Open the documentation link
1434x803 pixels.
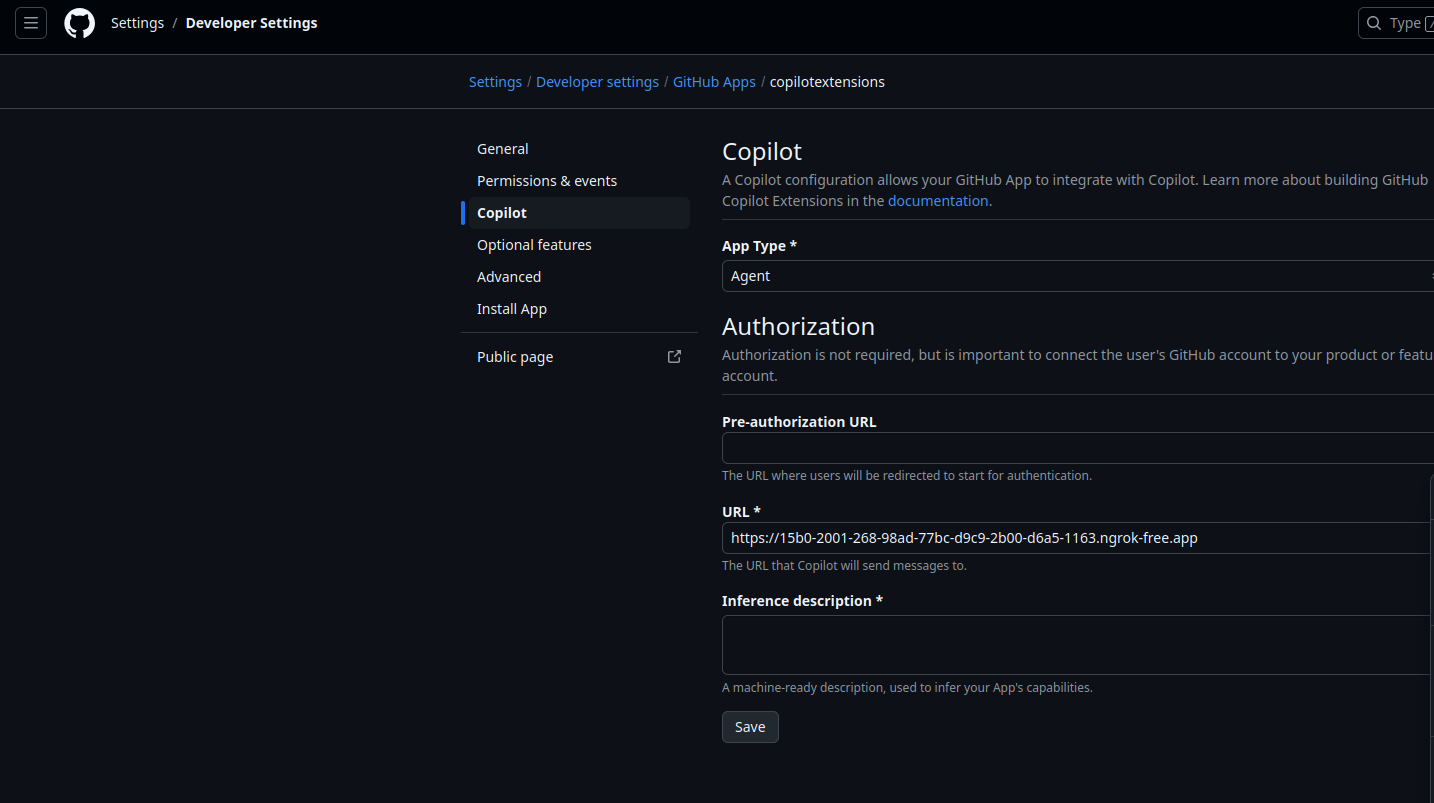pos(937,200)
